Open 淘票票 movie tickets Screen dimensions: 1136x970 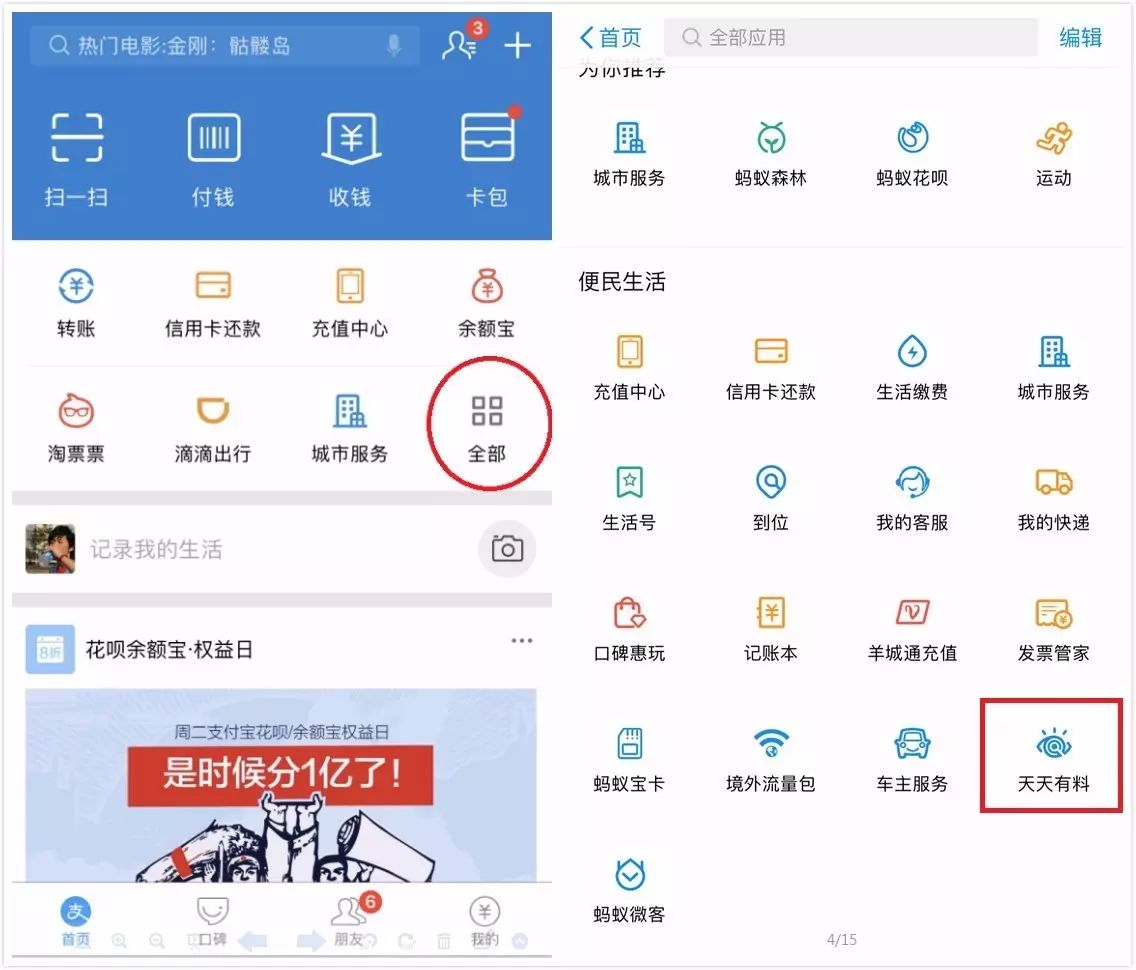tap(76, 428)
